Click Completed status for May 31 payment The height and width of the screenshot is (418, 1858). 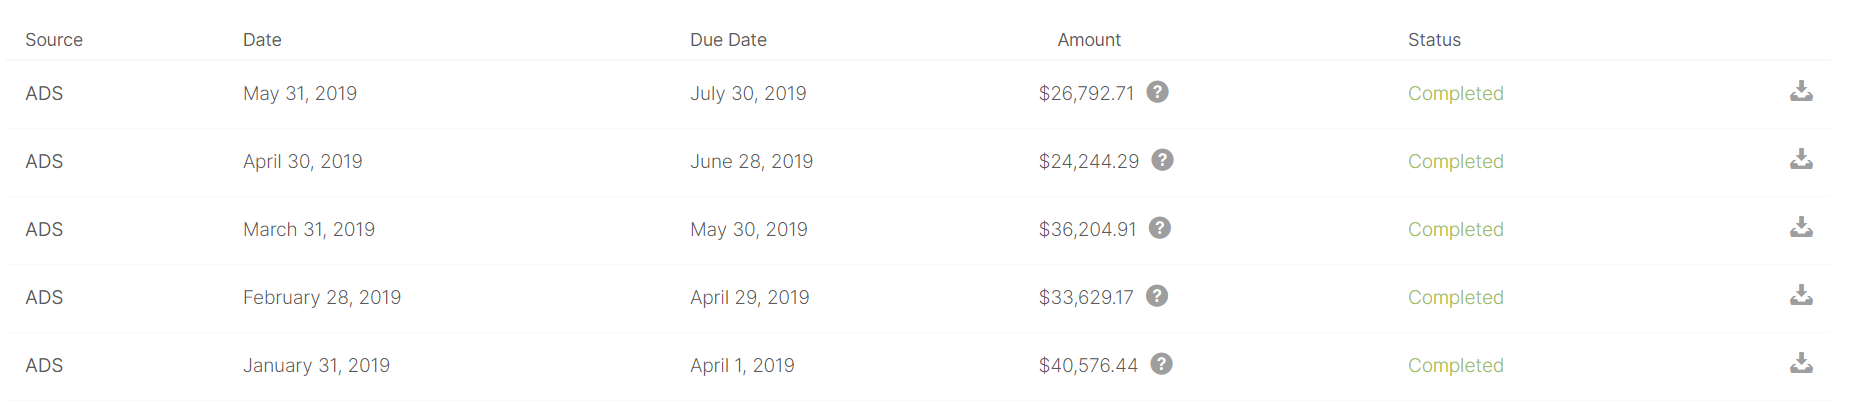[1455, 94]
